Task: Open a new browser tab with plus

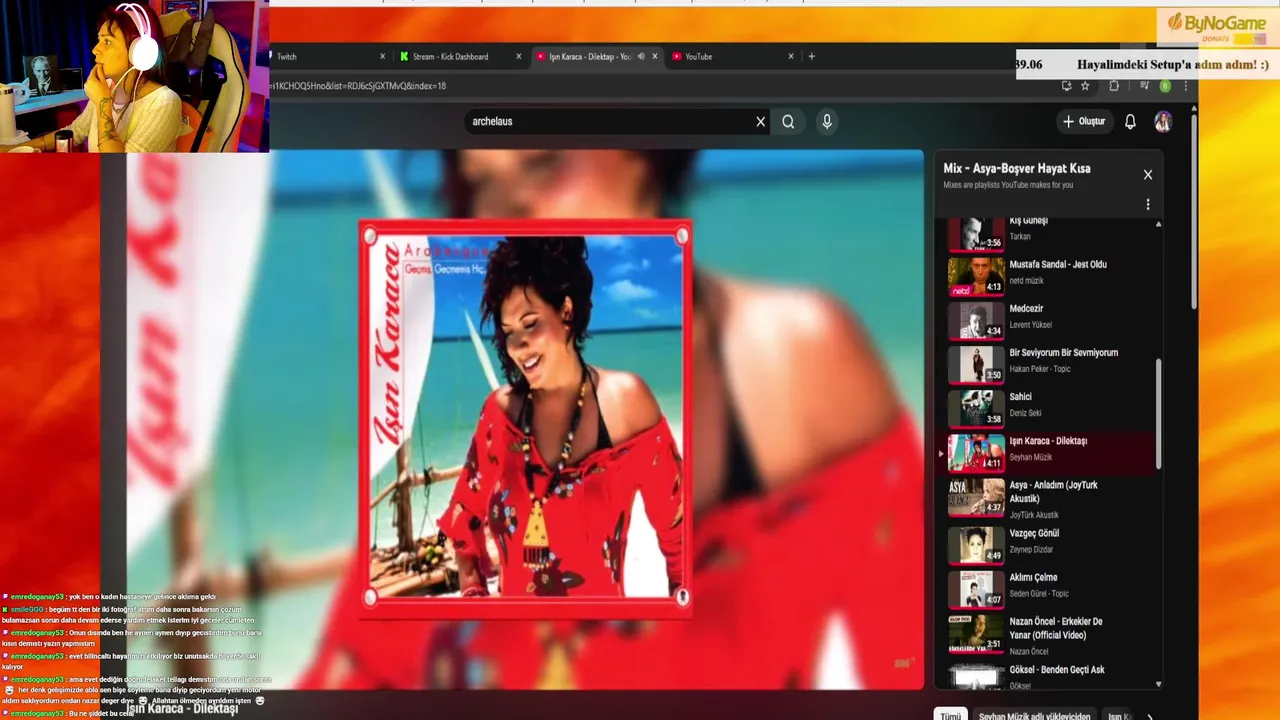Action: pos(811,56)
